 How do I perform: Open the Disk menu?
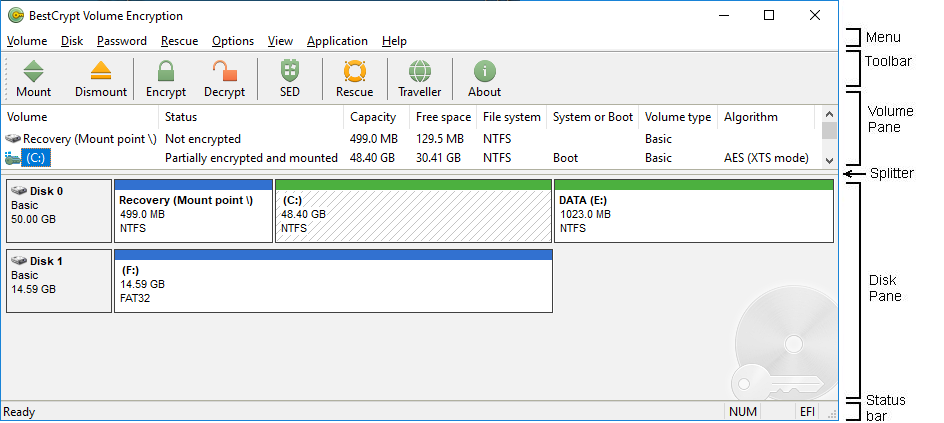click(72, 41)
